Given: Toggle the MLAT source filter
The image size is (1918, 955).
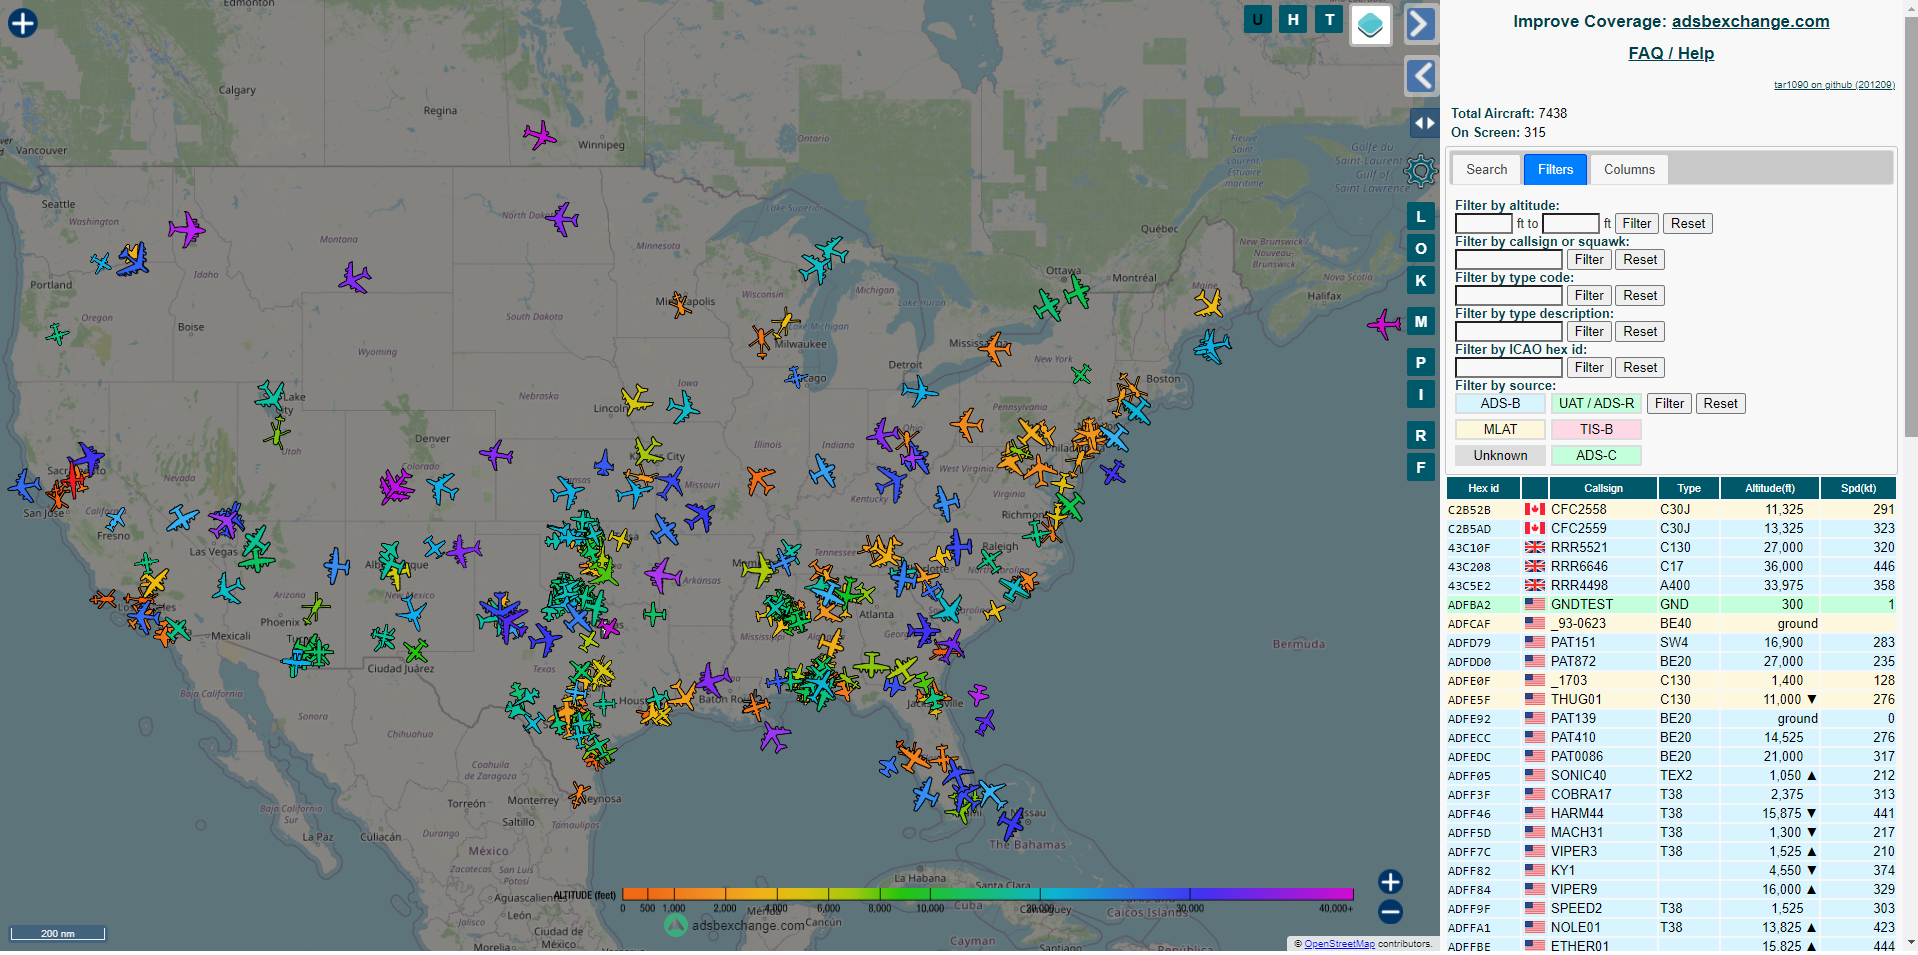Looking at the screenshot, I should (x=1500, y=429).
